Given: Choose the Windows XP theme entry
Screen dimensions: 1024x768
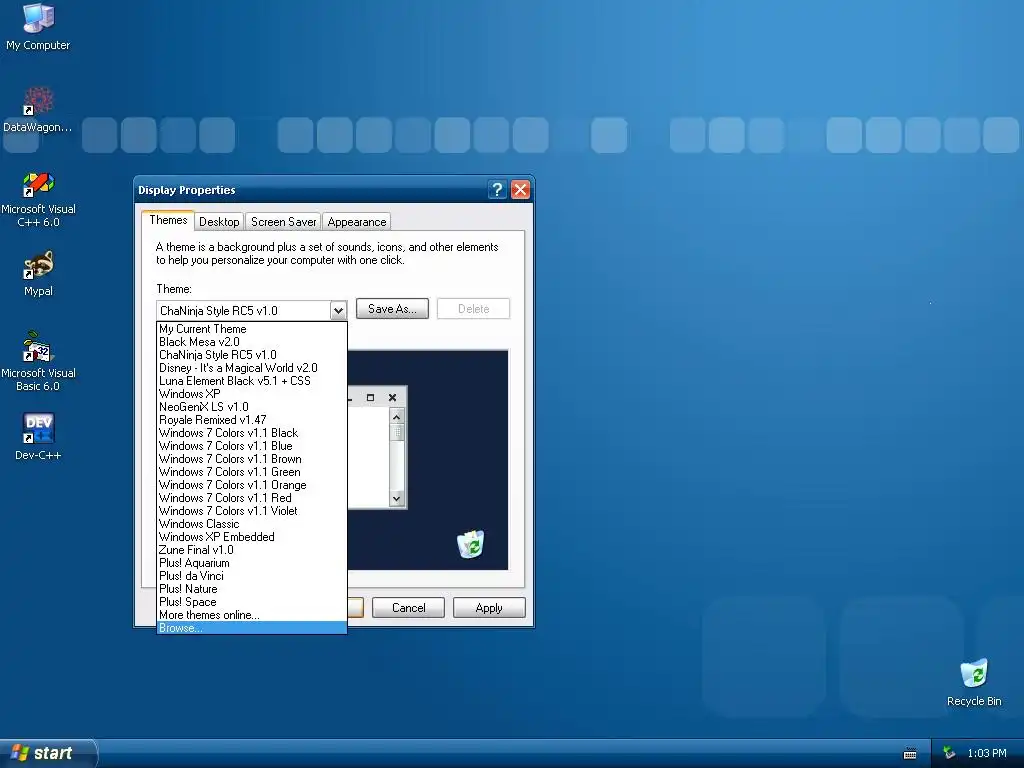Looking at the screenshot, I should [x=251, y=394].
